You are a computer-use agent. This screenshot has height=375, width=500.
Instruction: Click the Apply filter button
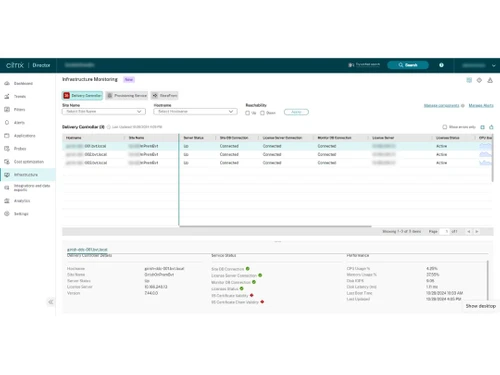pos(296,112)
